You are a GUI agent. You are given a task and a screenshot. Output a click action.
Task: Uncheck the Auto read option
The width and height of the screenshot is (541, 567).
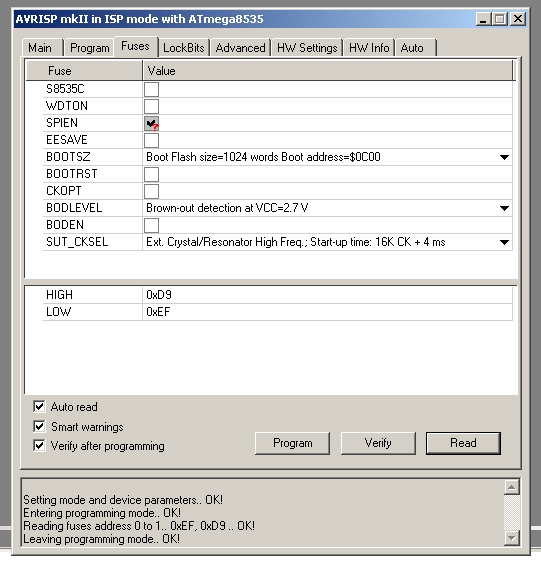point(39,406)
